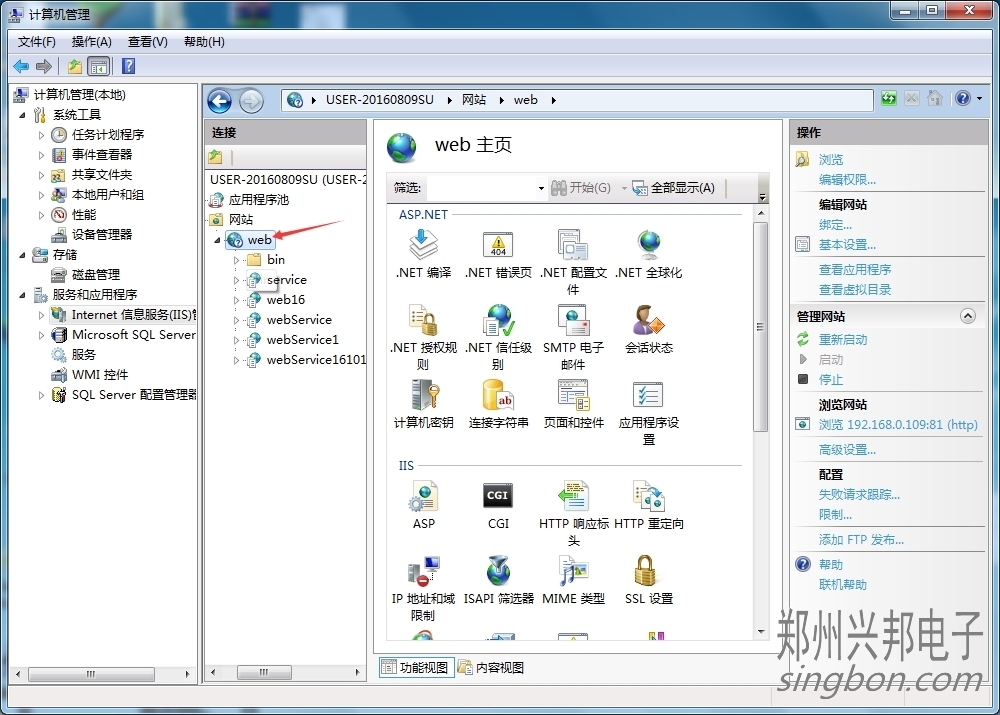Image resolution: width=1000 pixels, height=715 pixels.
Task: Collapse the web site tree node
Action: pos(217,240)
